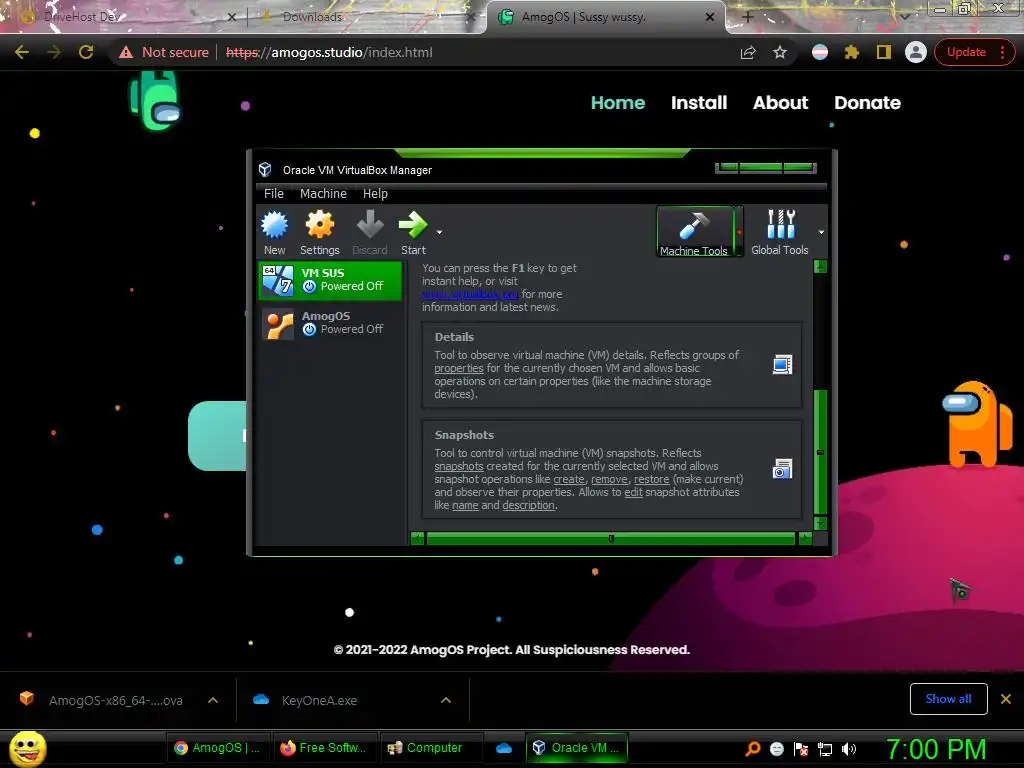Open a new browser tab
Screen dimensions: 1024x768
tap(748, 17)
